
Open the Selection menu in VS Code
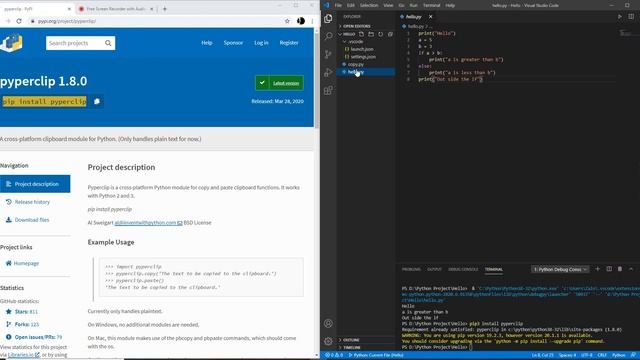pyautogui.click(x=369, y=5)
